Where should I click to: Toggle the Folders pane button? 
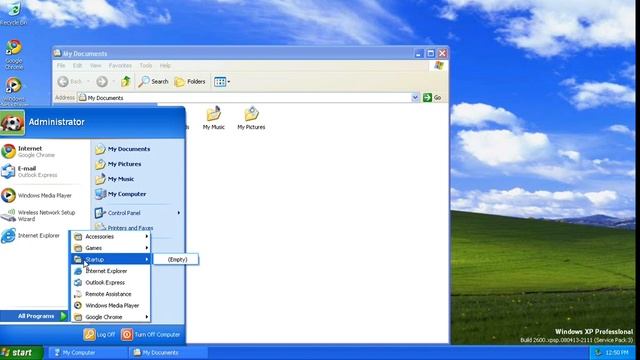click(x=190, y=82)
